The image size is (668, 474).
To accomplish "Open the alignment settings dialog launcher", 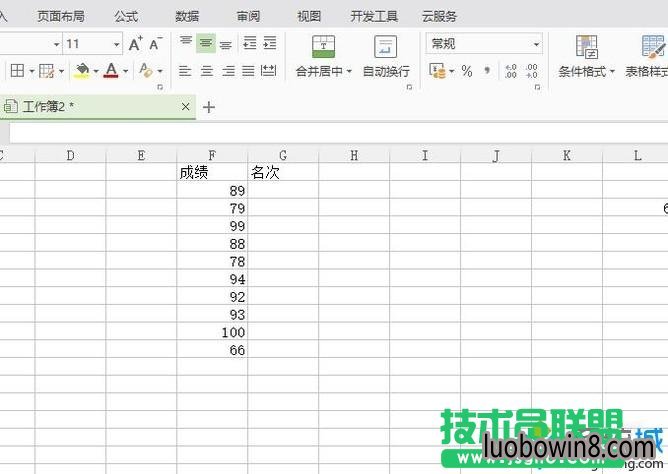I will point(409,87).
